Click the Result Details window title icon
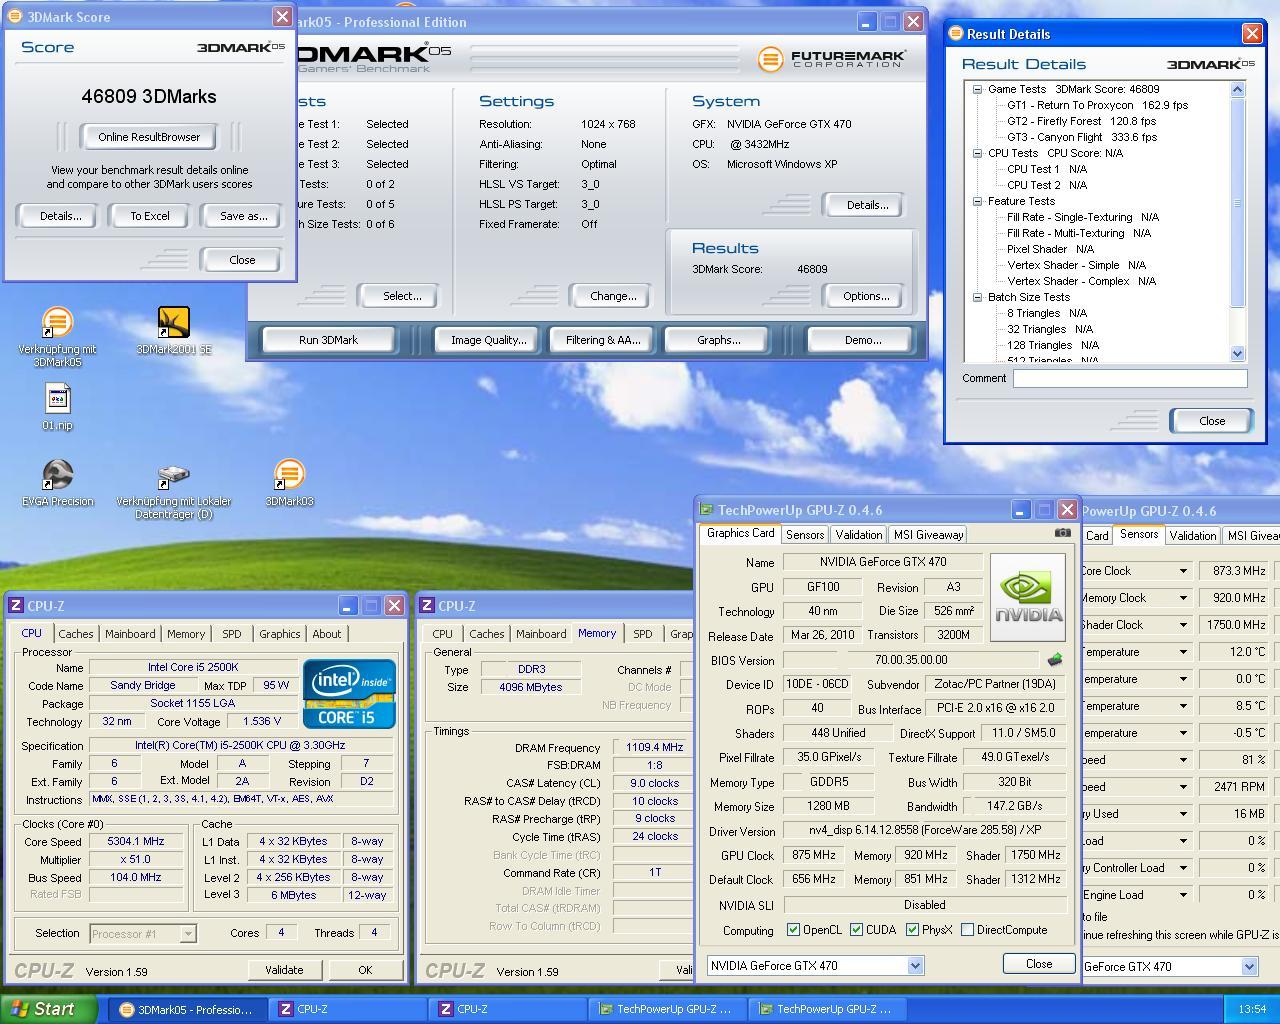 pos(955,33)
